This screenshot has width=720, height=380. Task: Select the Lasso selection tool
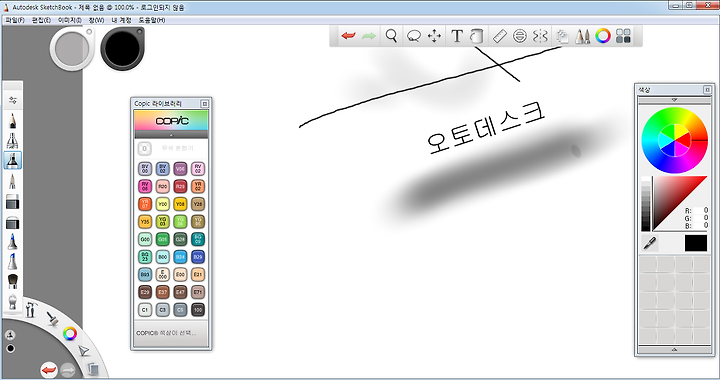(414, 36)
